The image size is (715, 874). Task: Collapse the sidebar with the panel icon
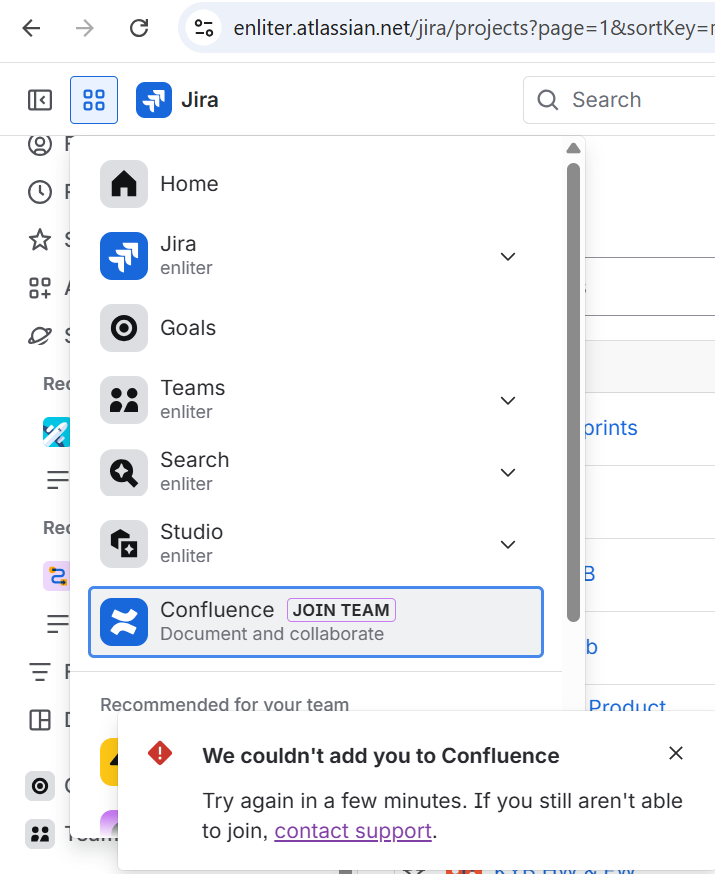click(40, 99)
